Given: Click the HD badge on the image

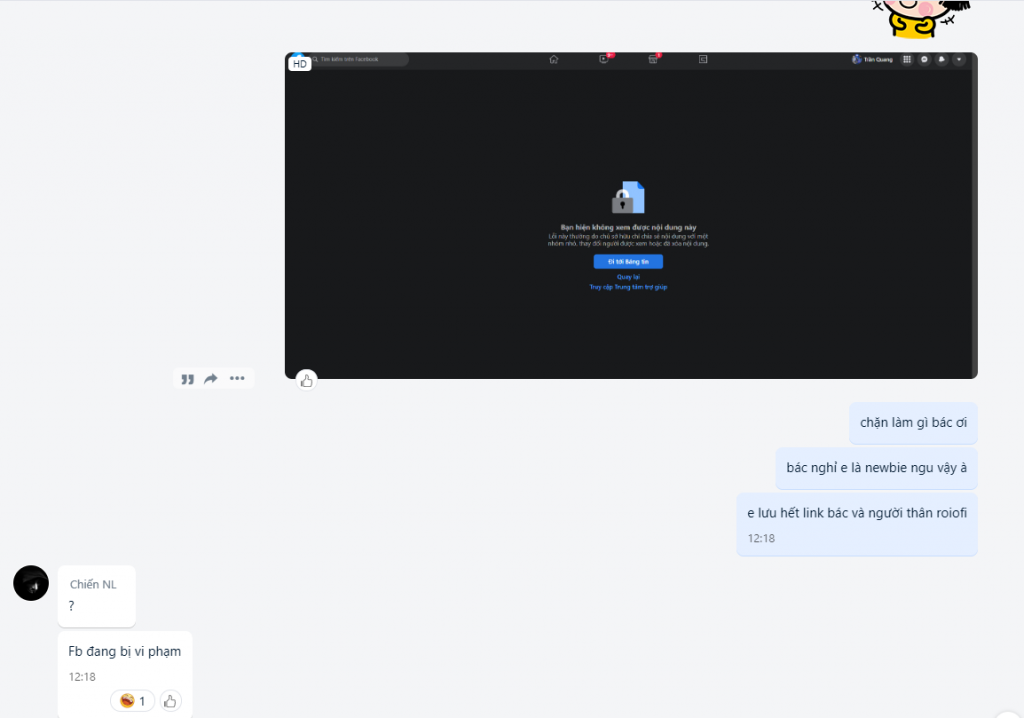Looking at the screenshot, I should pyautogui.click(x=299, y=64).
